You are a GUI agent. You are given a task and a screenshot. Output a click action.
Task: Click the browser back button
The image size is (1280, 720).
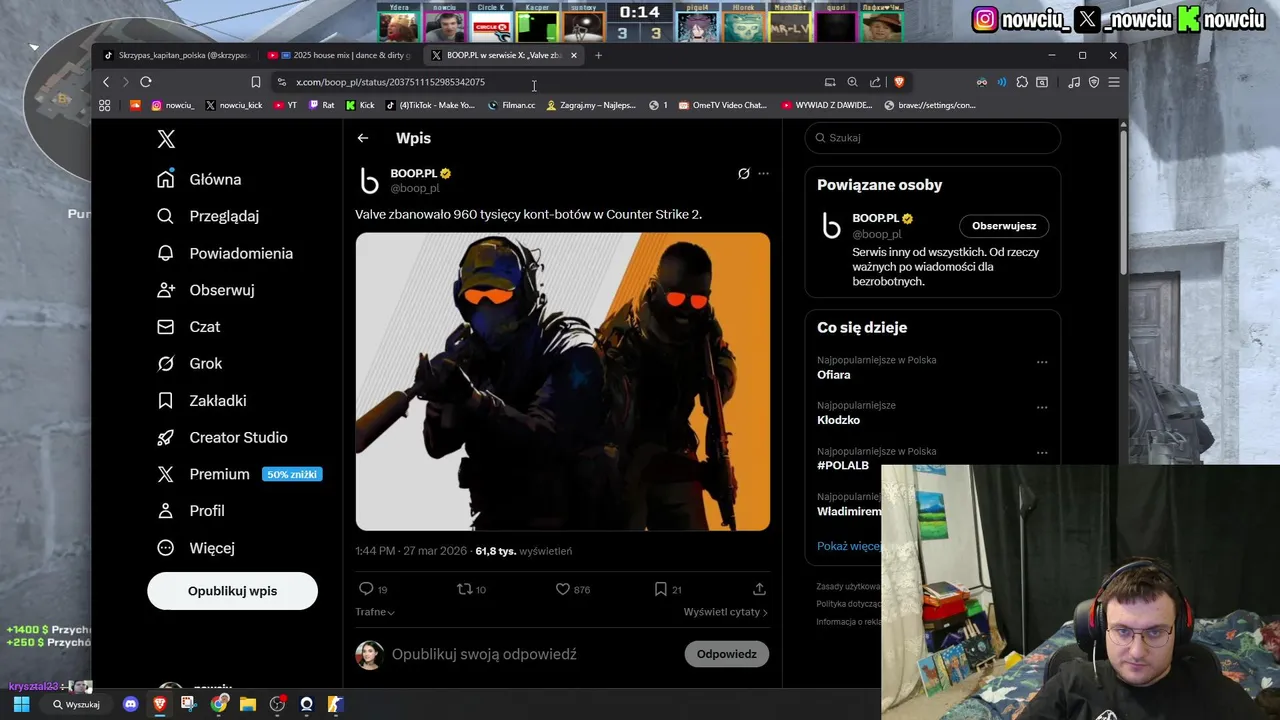point(106,82)
